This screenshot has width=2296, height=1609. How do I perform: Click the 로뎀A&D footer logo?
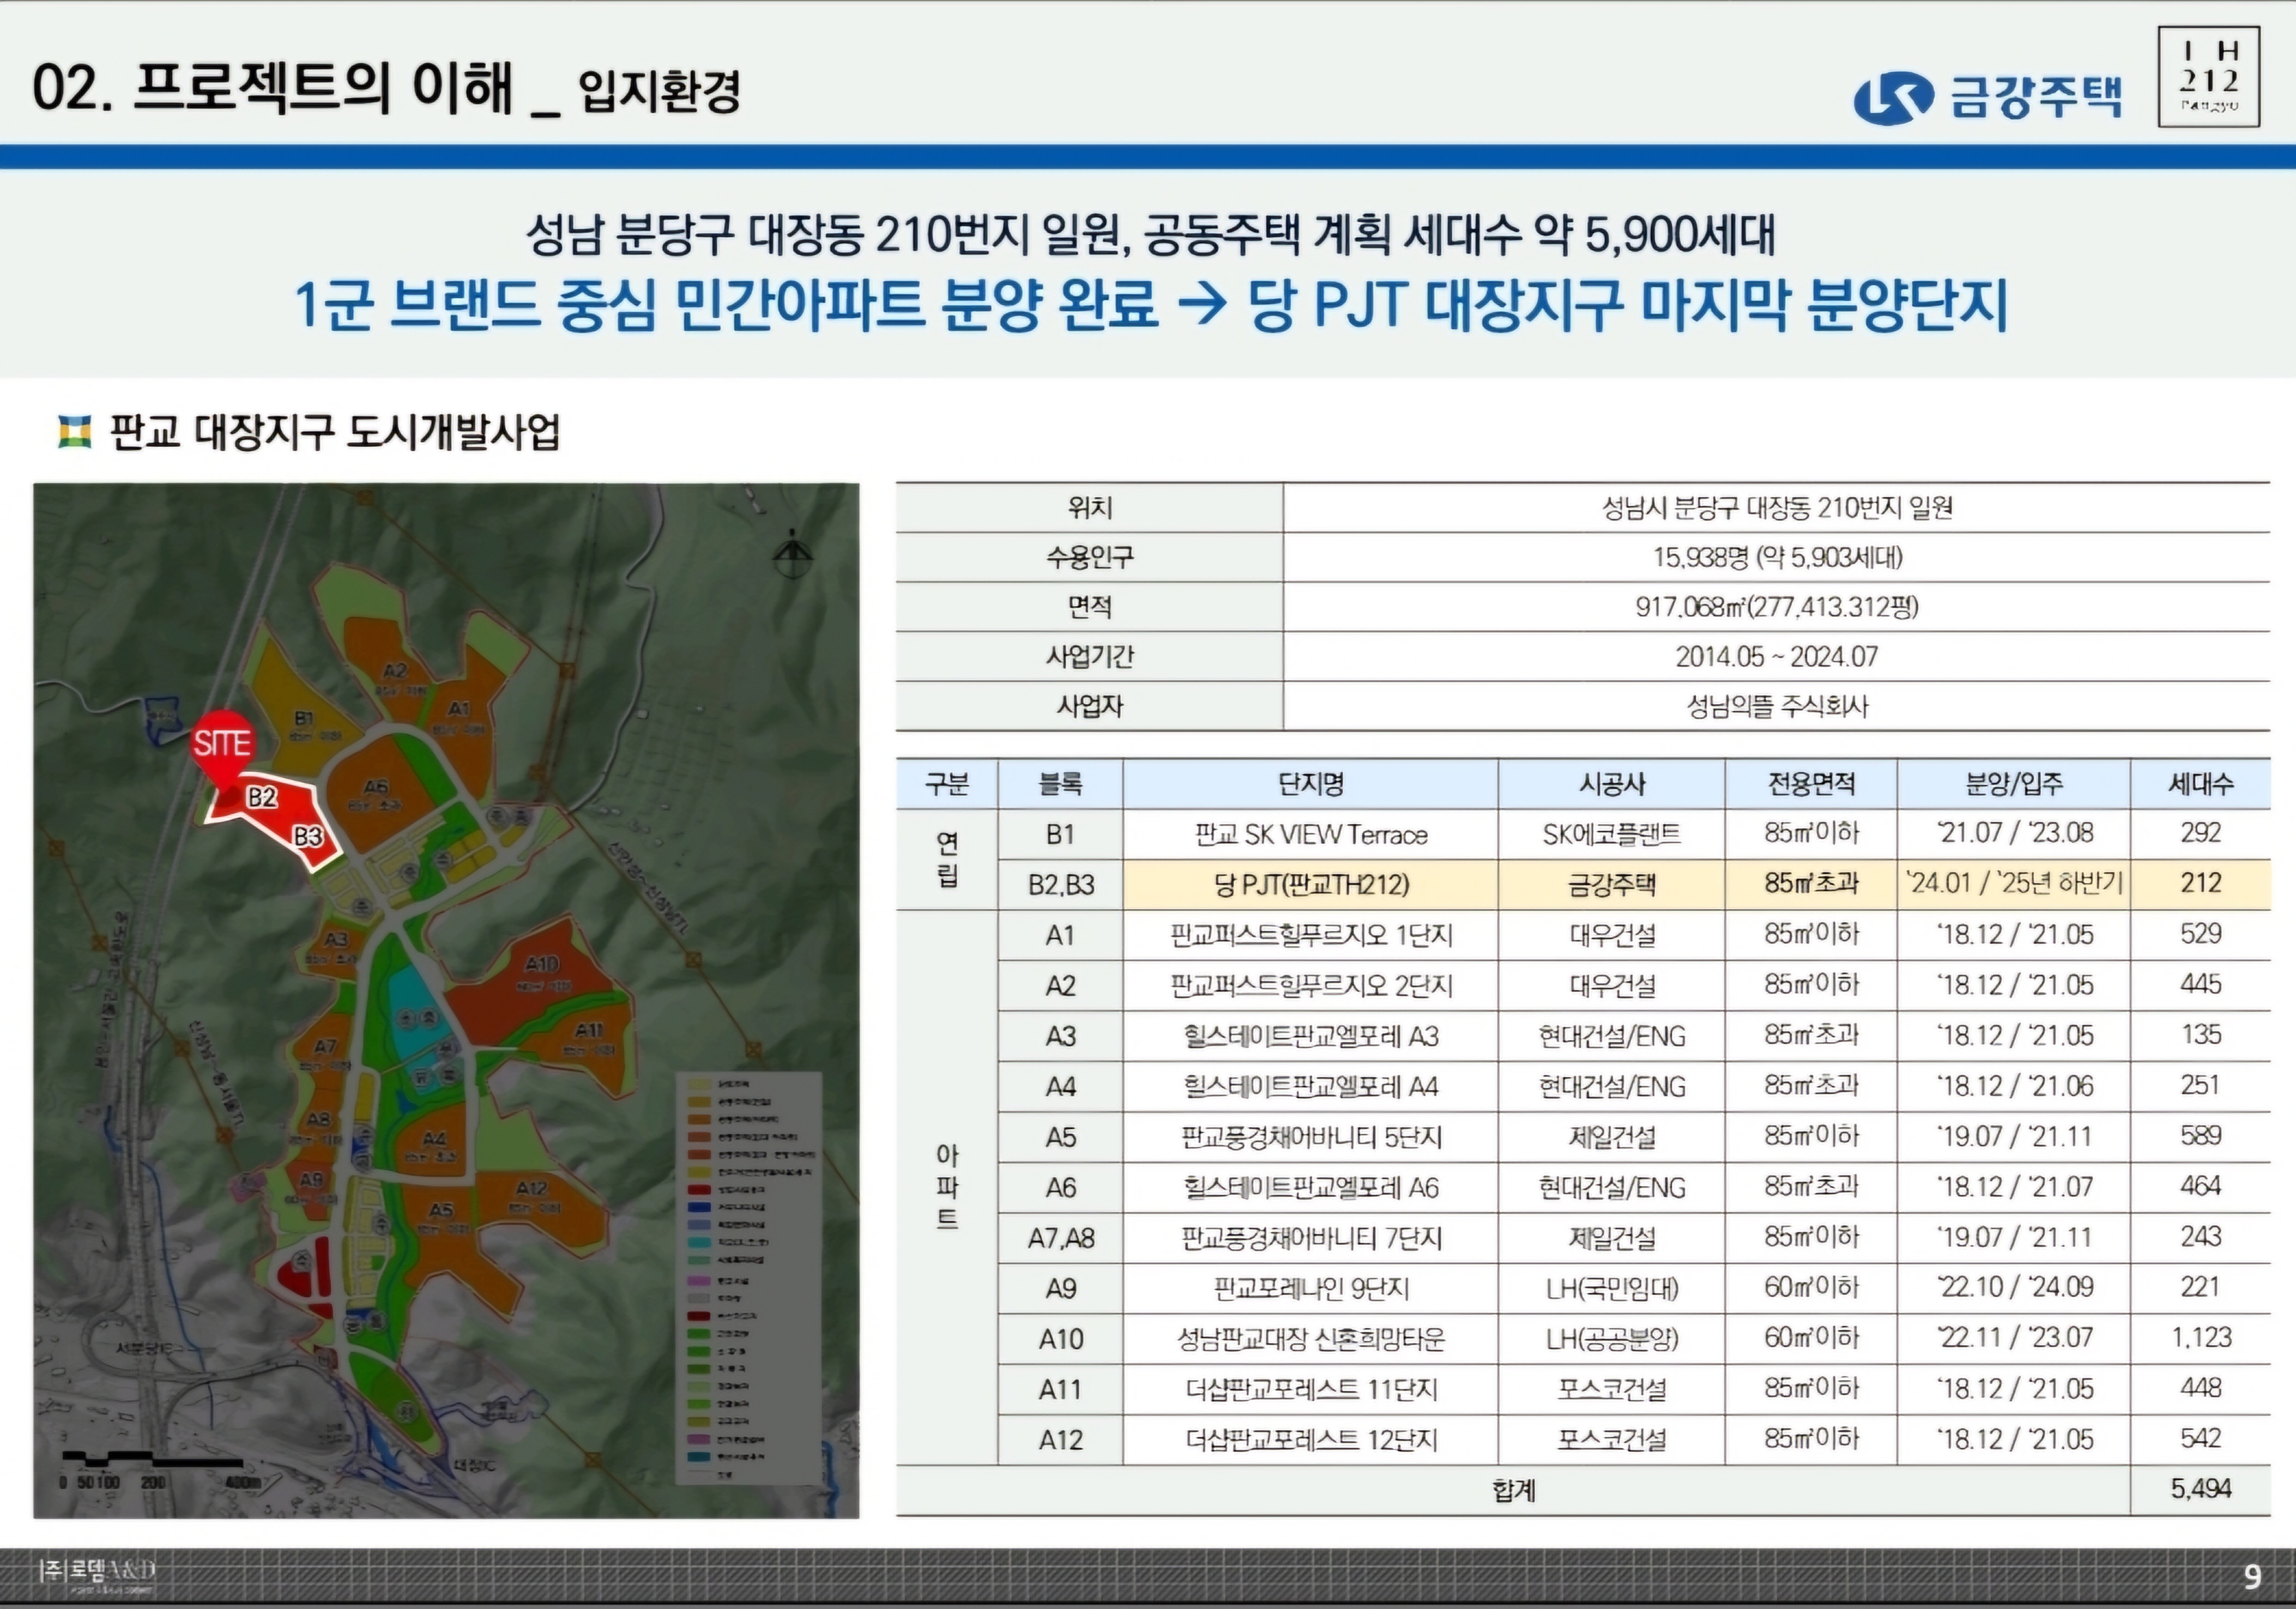(97, 1575)
